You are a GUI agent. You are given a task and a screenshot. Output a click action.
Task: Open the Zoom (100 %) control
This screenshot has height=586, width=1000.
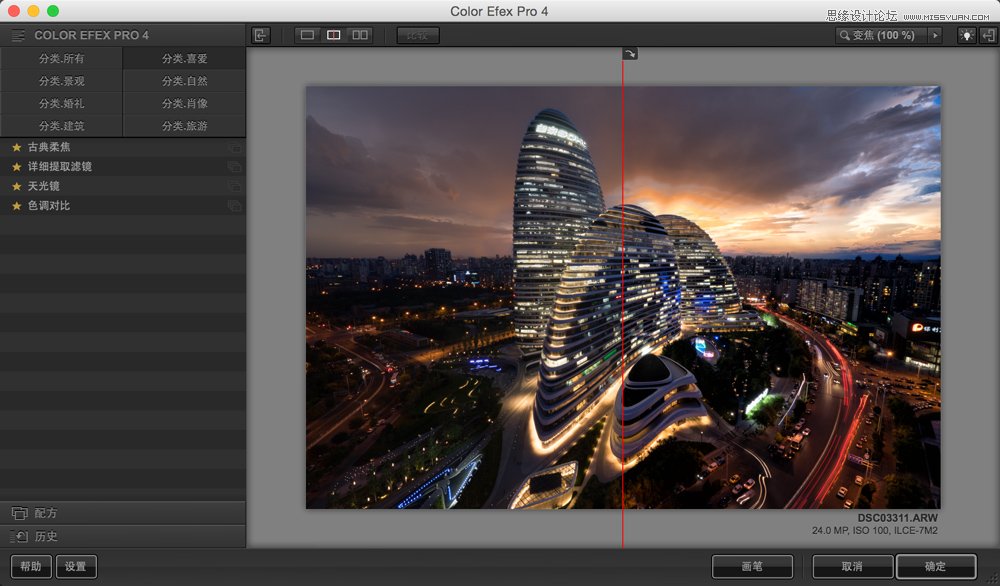882,35
